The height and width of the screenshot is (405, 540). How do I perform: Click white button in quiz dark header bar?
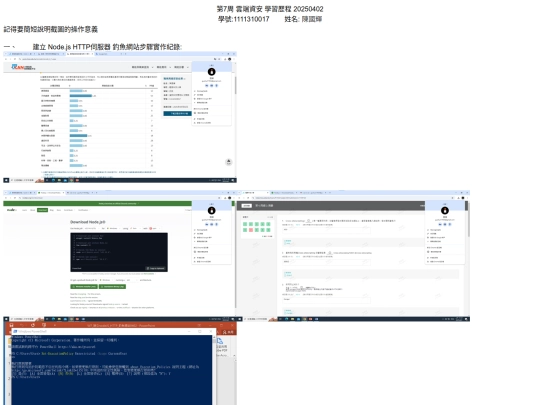247,206
